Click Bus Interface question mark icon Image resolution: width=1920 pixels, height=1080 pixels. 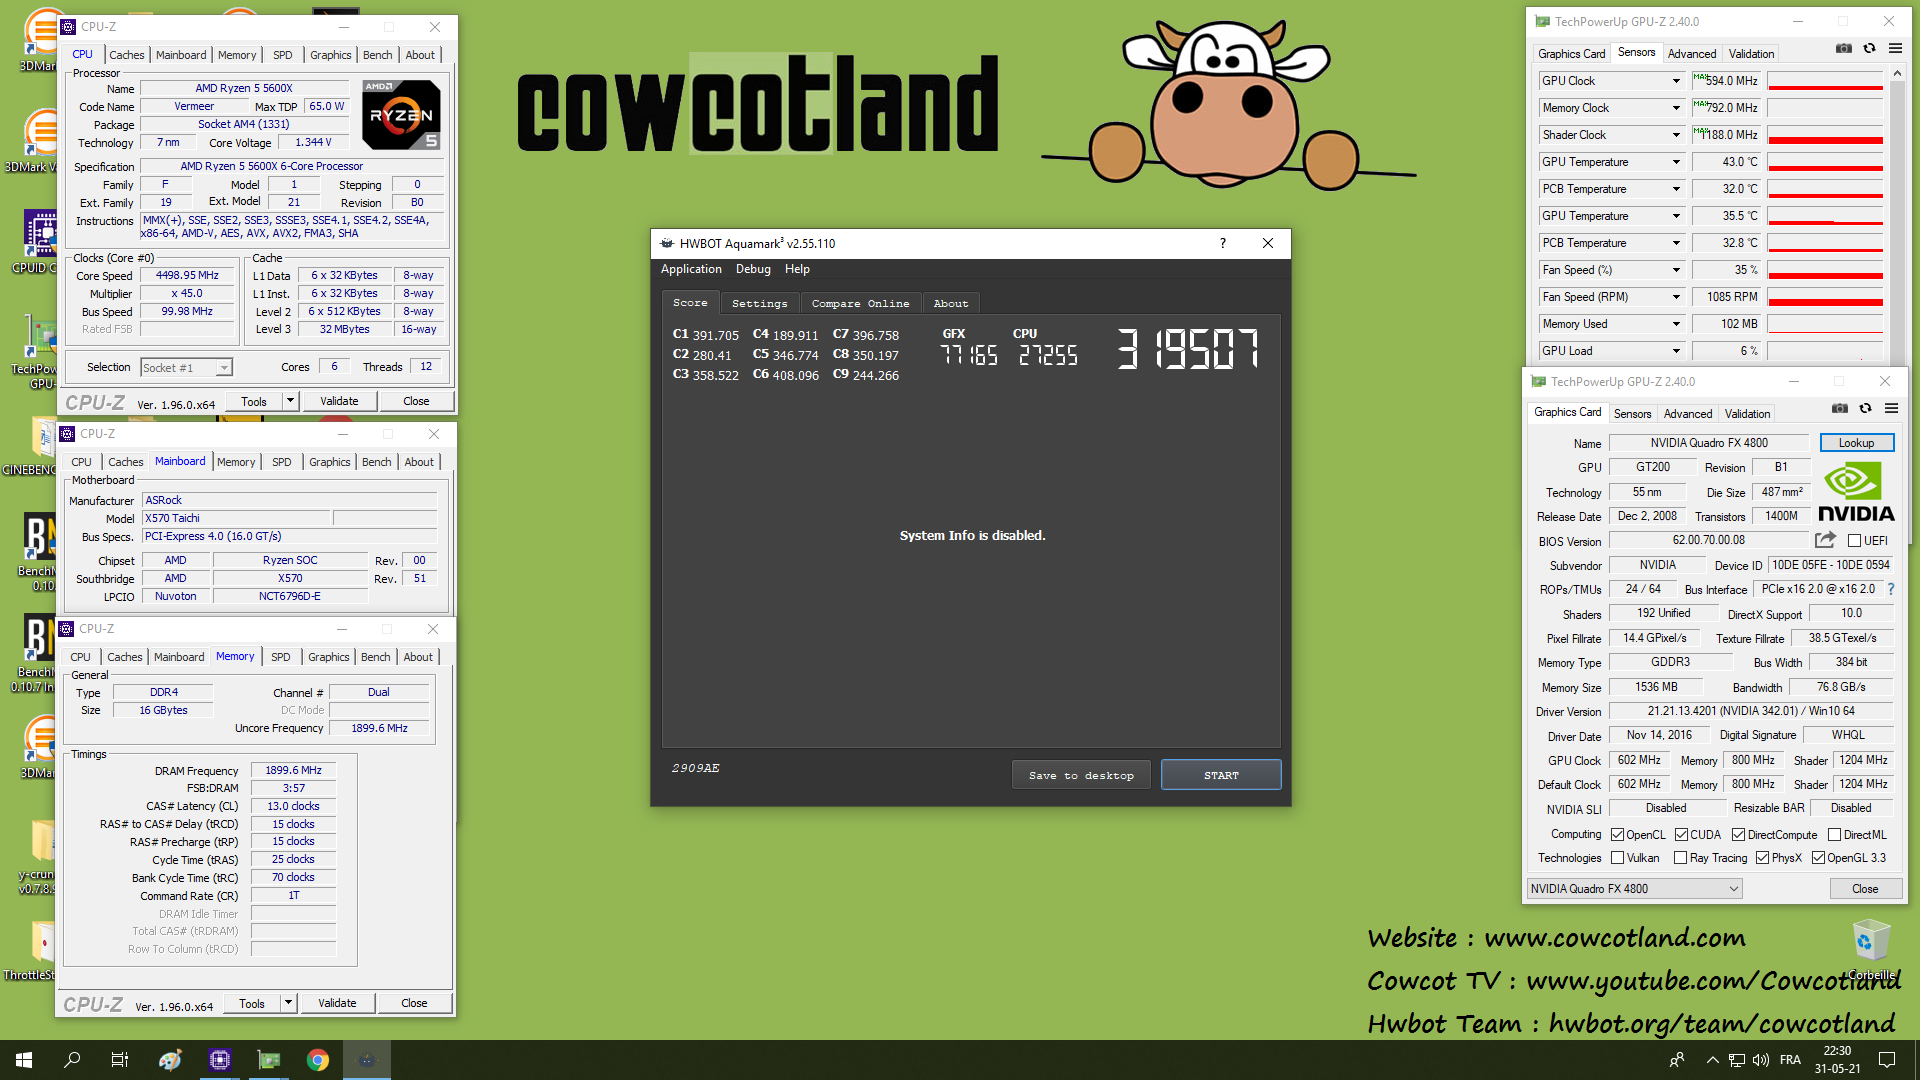[x=1891, y=590]
